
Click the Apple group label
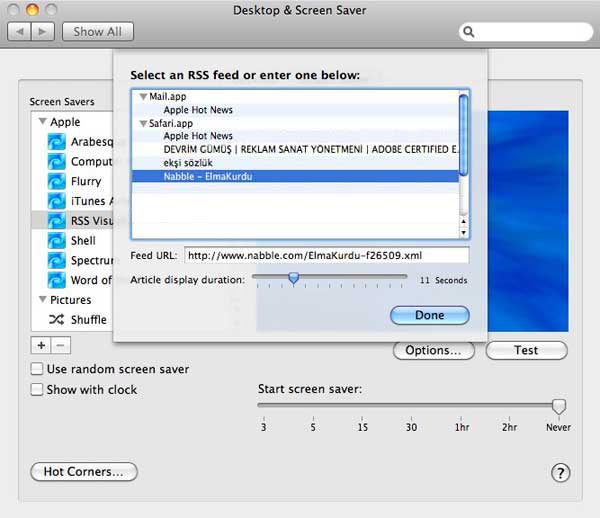pos(65,122)
